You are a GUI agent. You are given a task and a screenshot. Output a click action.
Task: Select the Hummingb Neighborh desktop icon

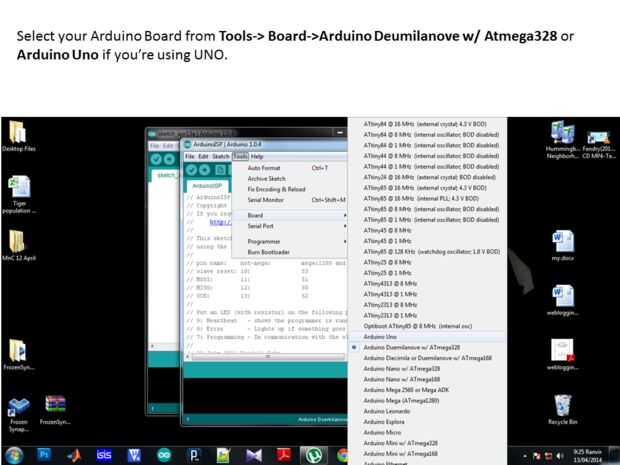(x=562, y=140)
